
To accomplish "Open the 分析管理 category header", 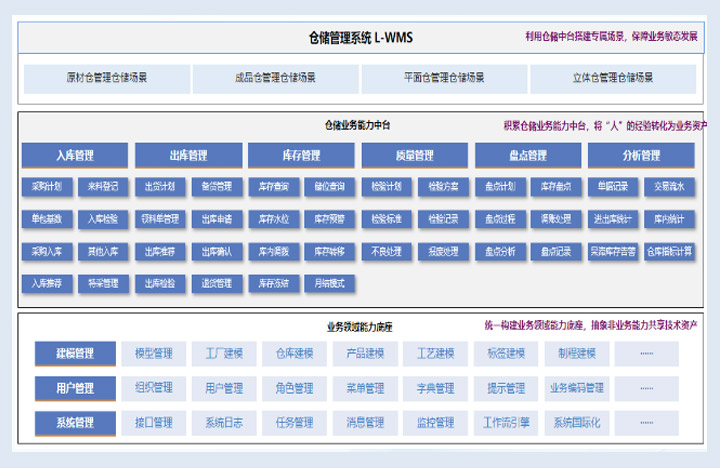I will coord(640,155).
